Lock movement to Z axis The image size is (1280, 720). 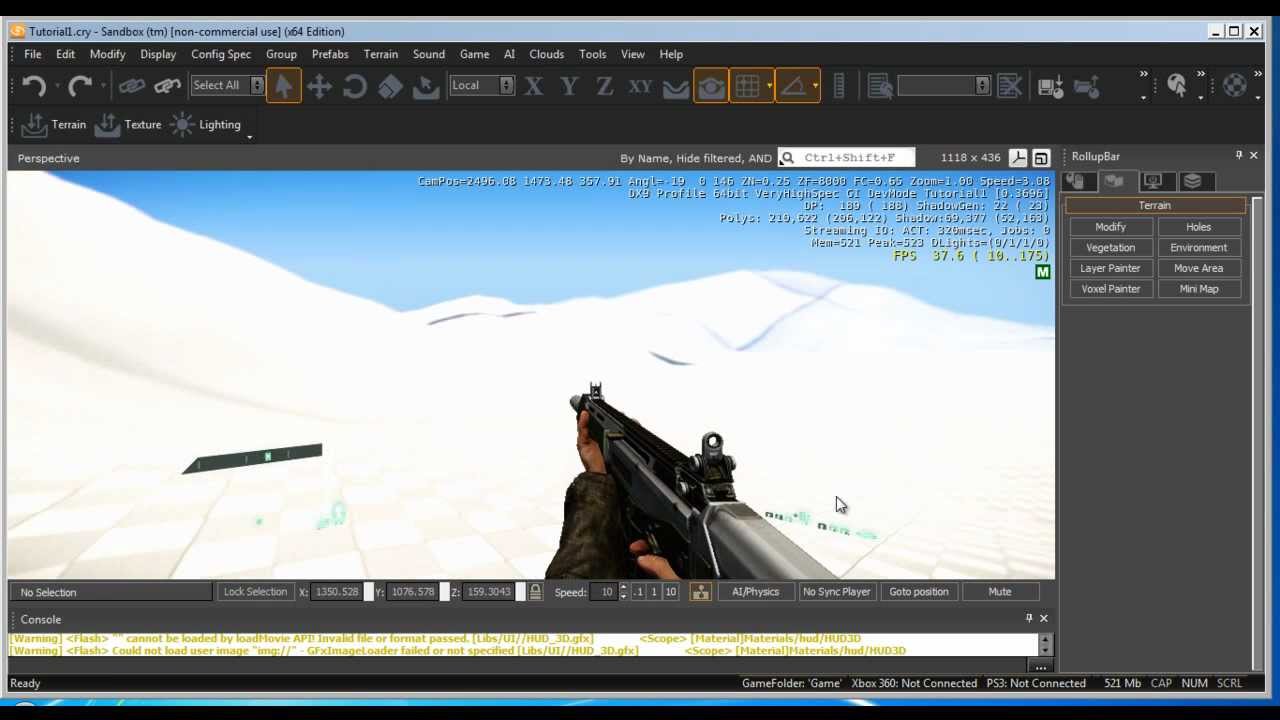[x=604, y=86]
